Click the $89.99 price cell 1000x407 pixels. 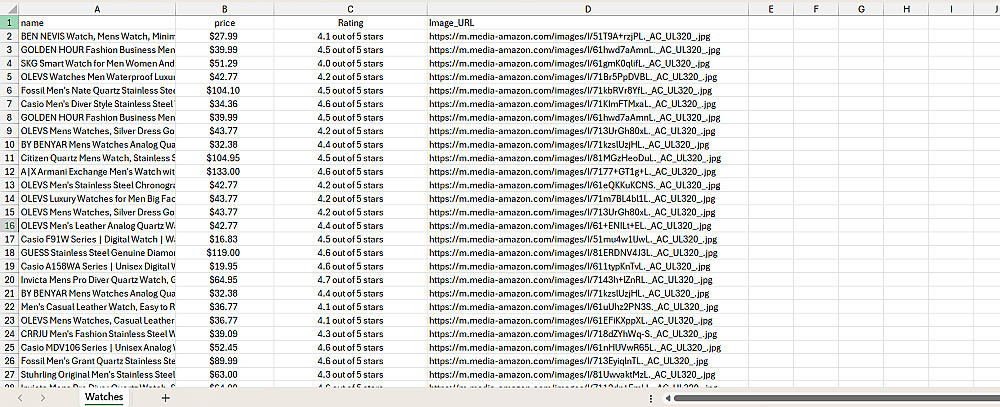[224, 361]
